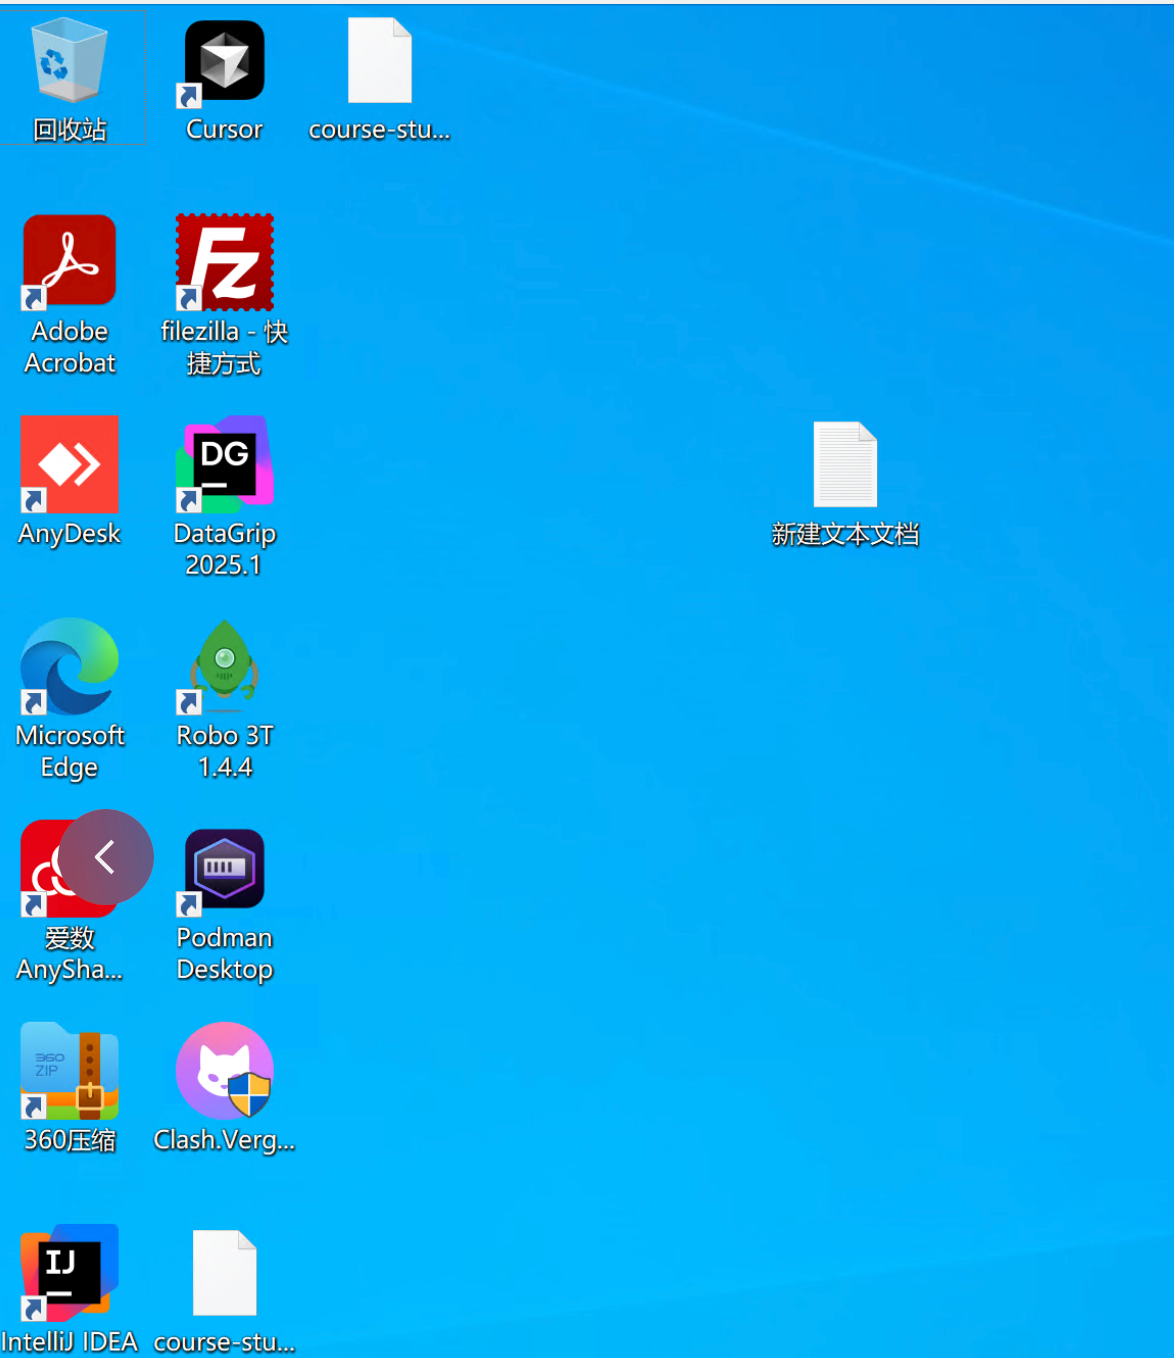Click the "DataGrip 2025.1" name label

[x=224, y=549]
